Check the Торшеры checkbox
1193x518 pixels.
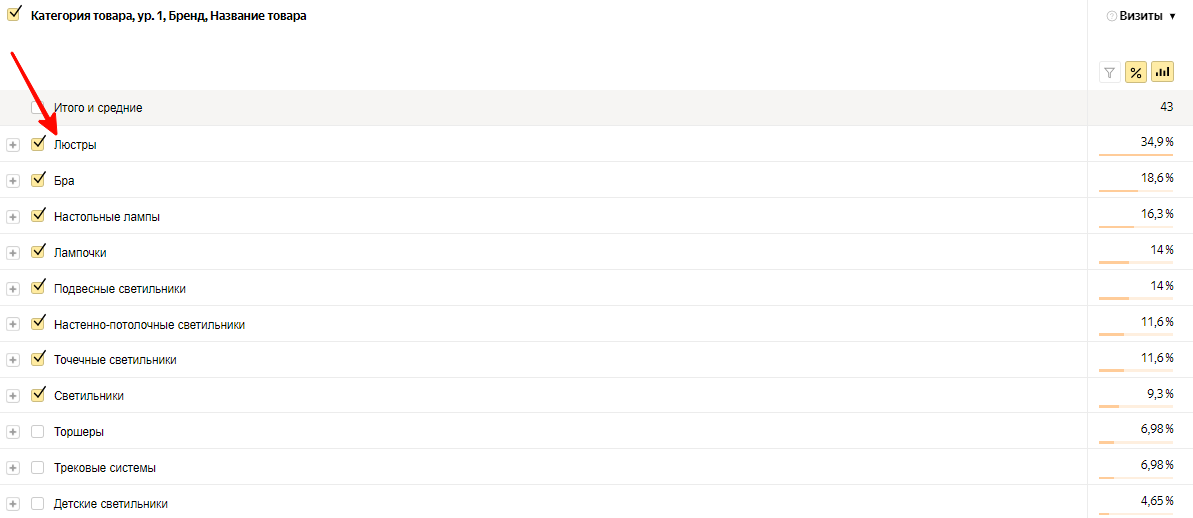(37, 431)
